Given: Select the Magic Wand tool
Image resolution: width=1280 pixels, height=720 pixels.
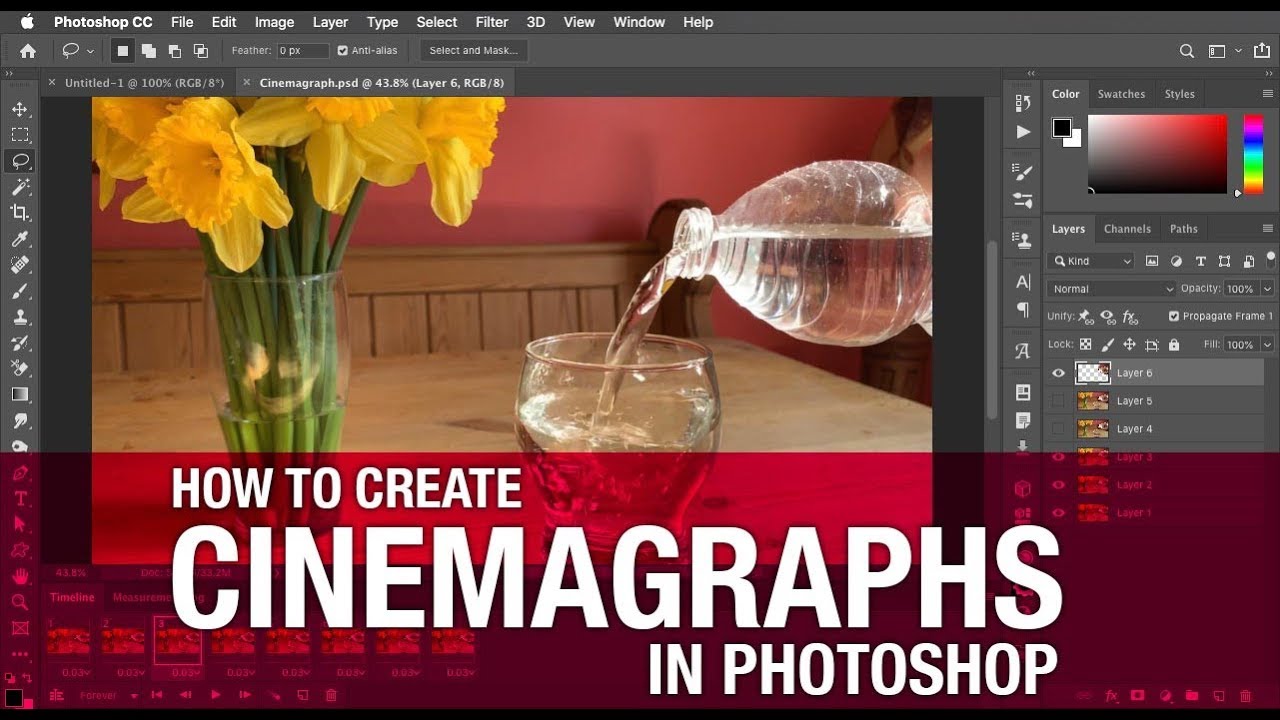Looking at the screenshot, I should tap(20, 187).
